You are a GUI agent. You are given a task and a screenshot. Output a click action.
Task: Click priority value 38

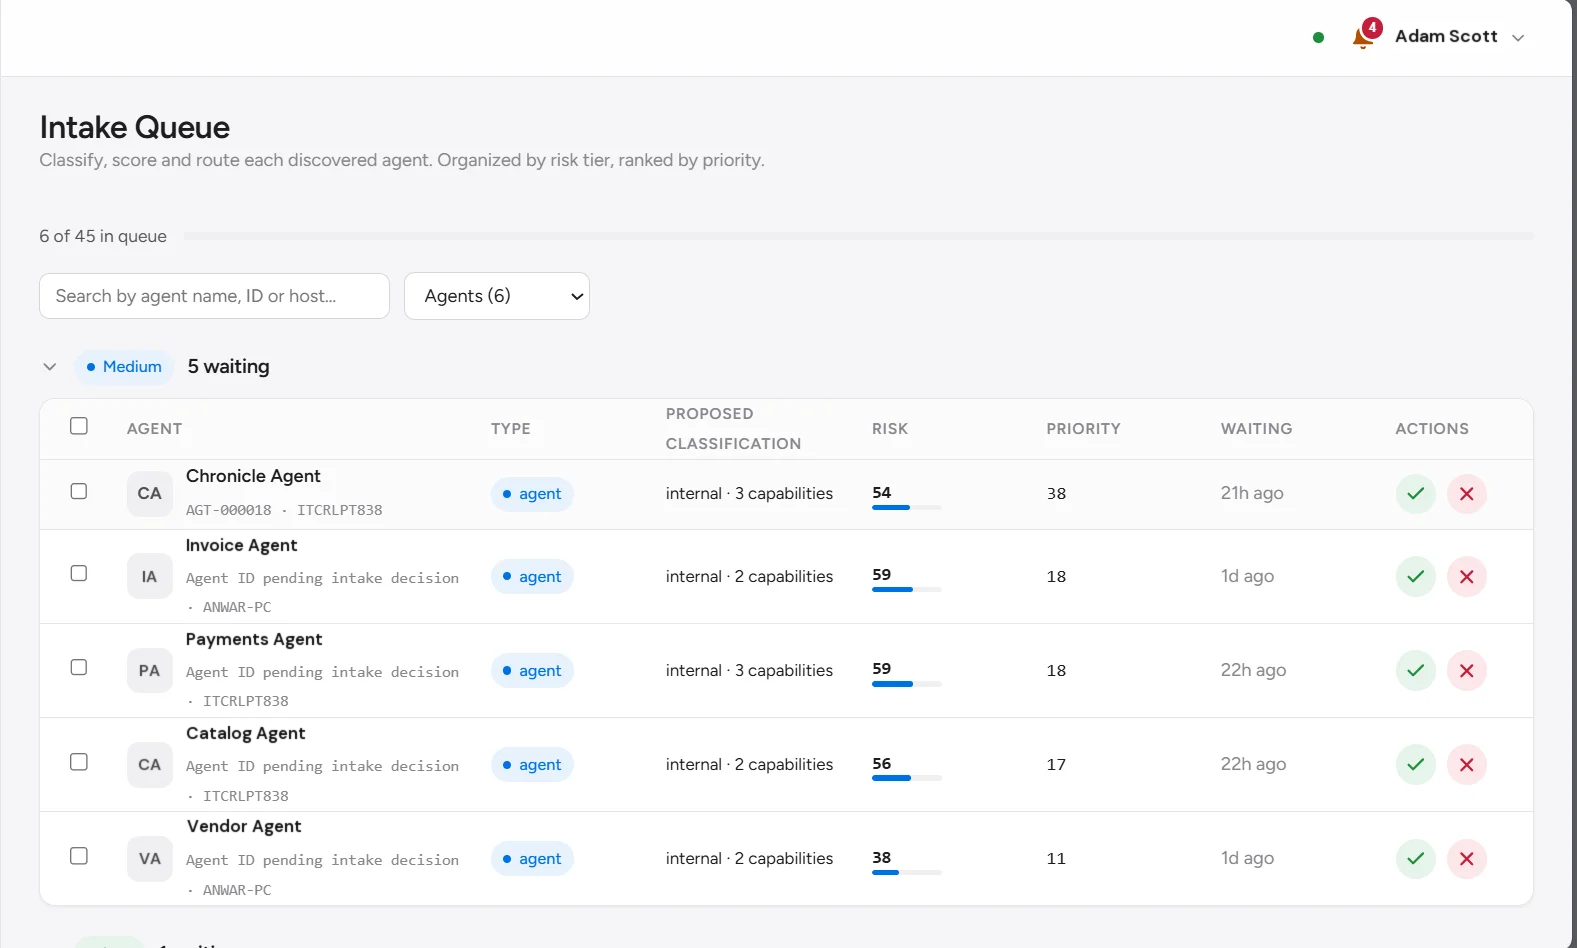tap(1056, 494)
